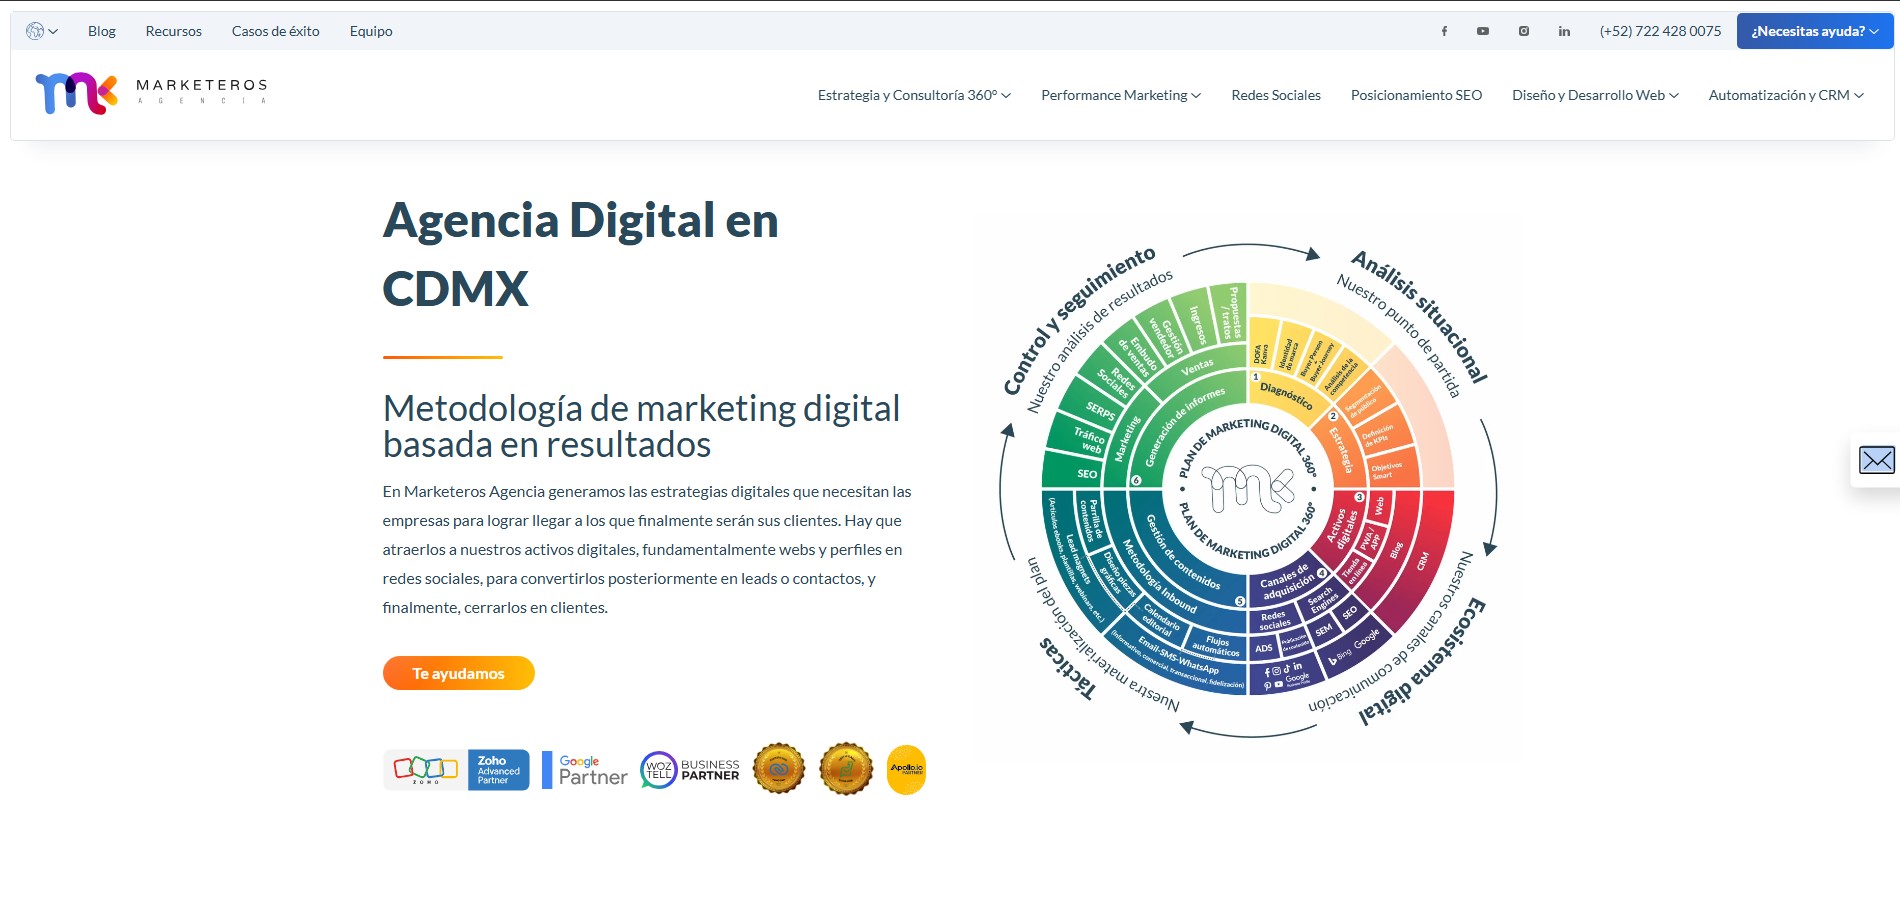The width and height of the screenshot is (1900, 913).
Task: Call the (+52) 722 428 0075 number
Action: [1660, 31]
